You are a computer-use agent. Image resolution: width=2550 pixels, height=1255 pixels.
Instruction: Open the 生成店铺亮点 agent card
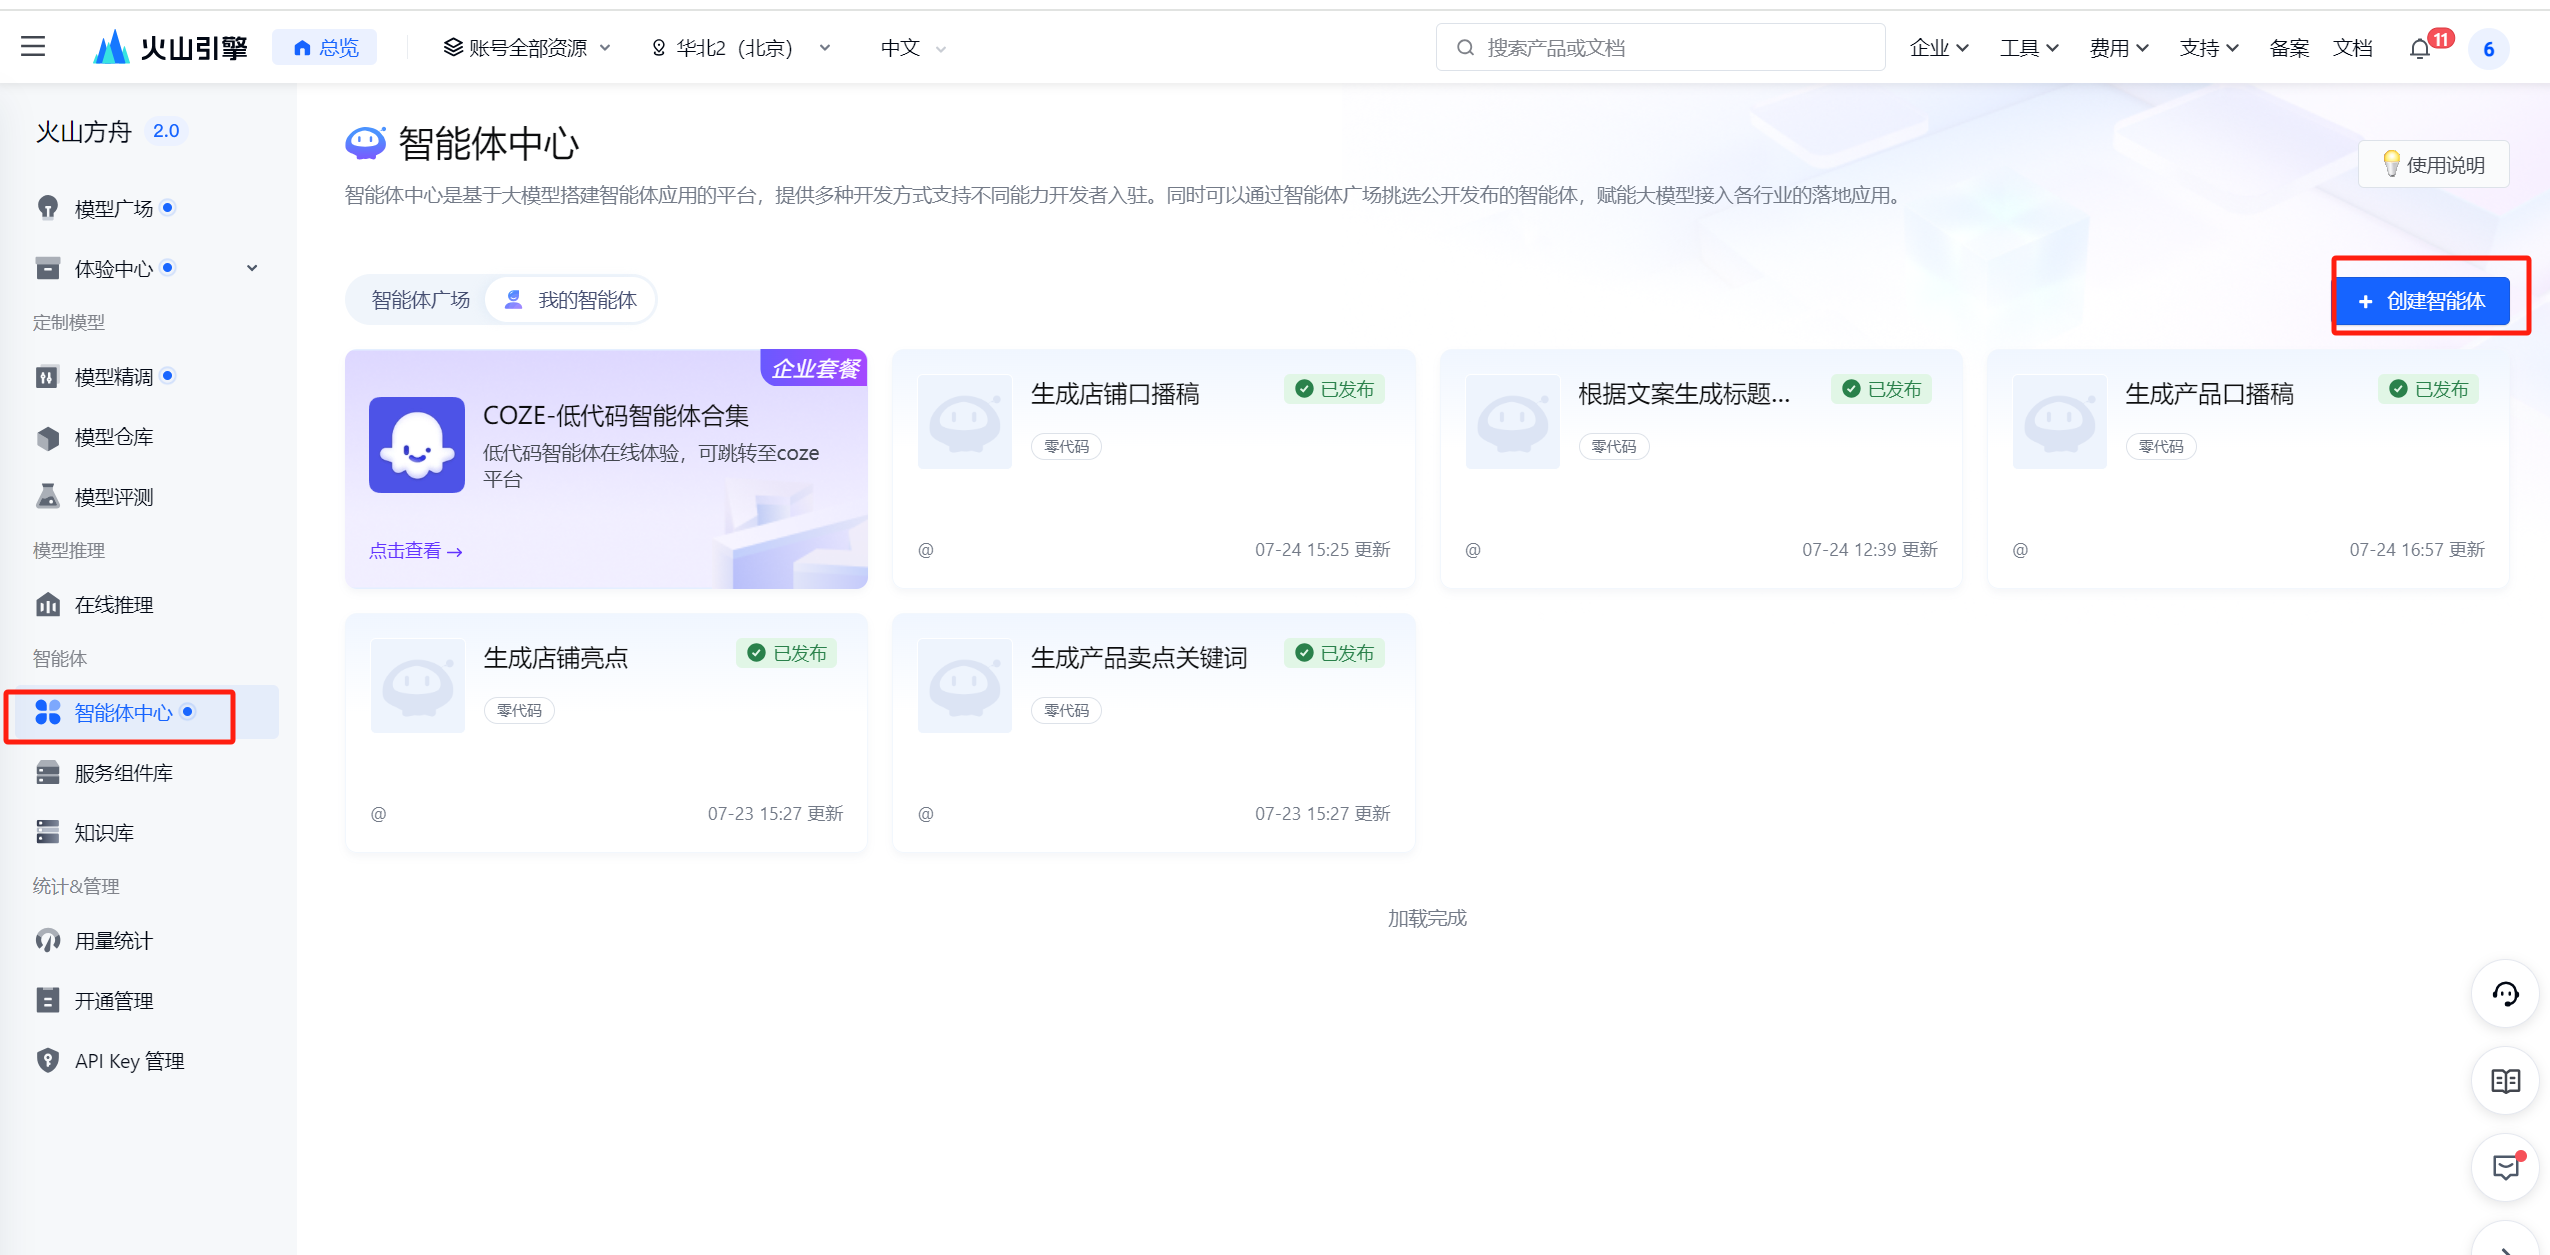pyautogui.click(x=606, y=732)
